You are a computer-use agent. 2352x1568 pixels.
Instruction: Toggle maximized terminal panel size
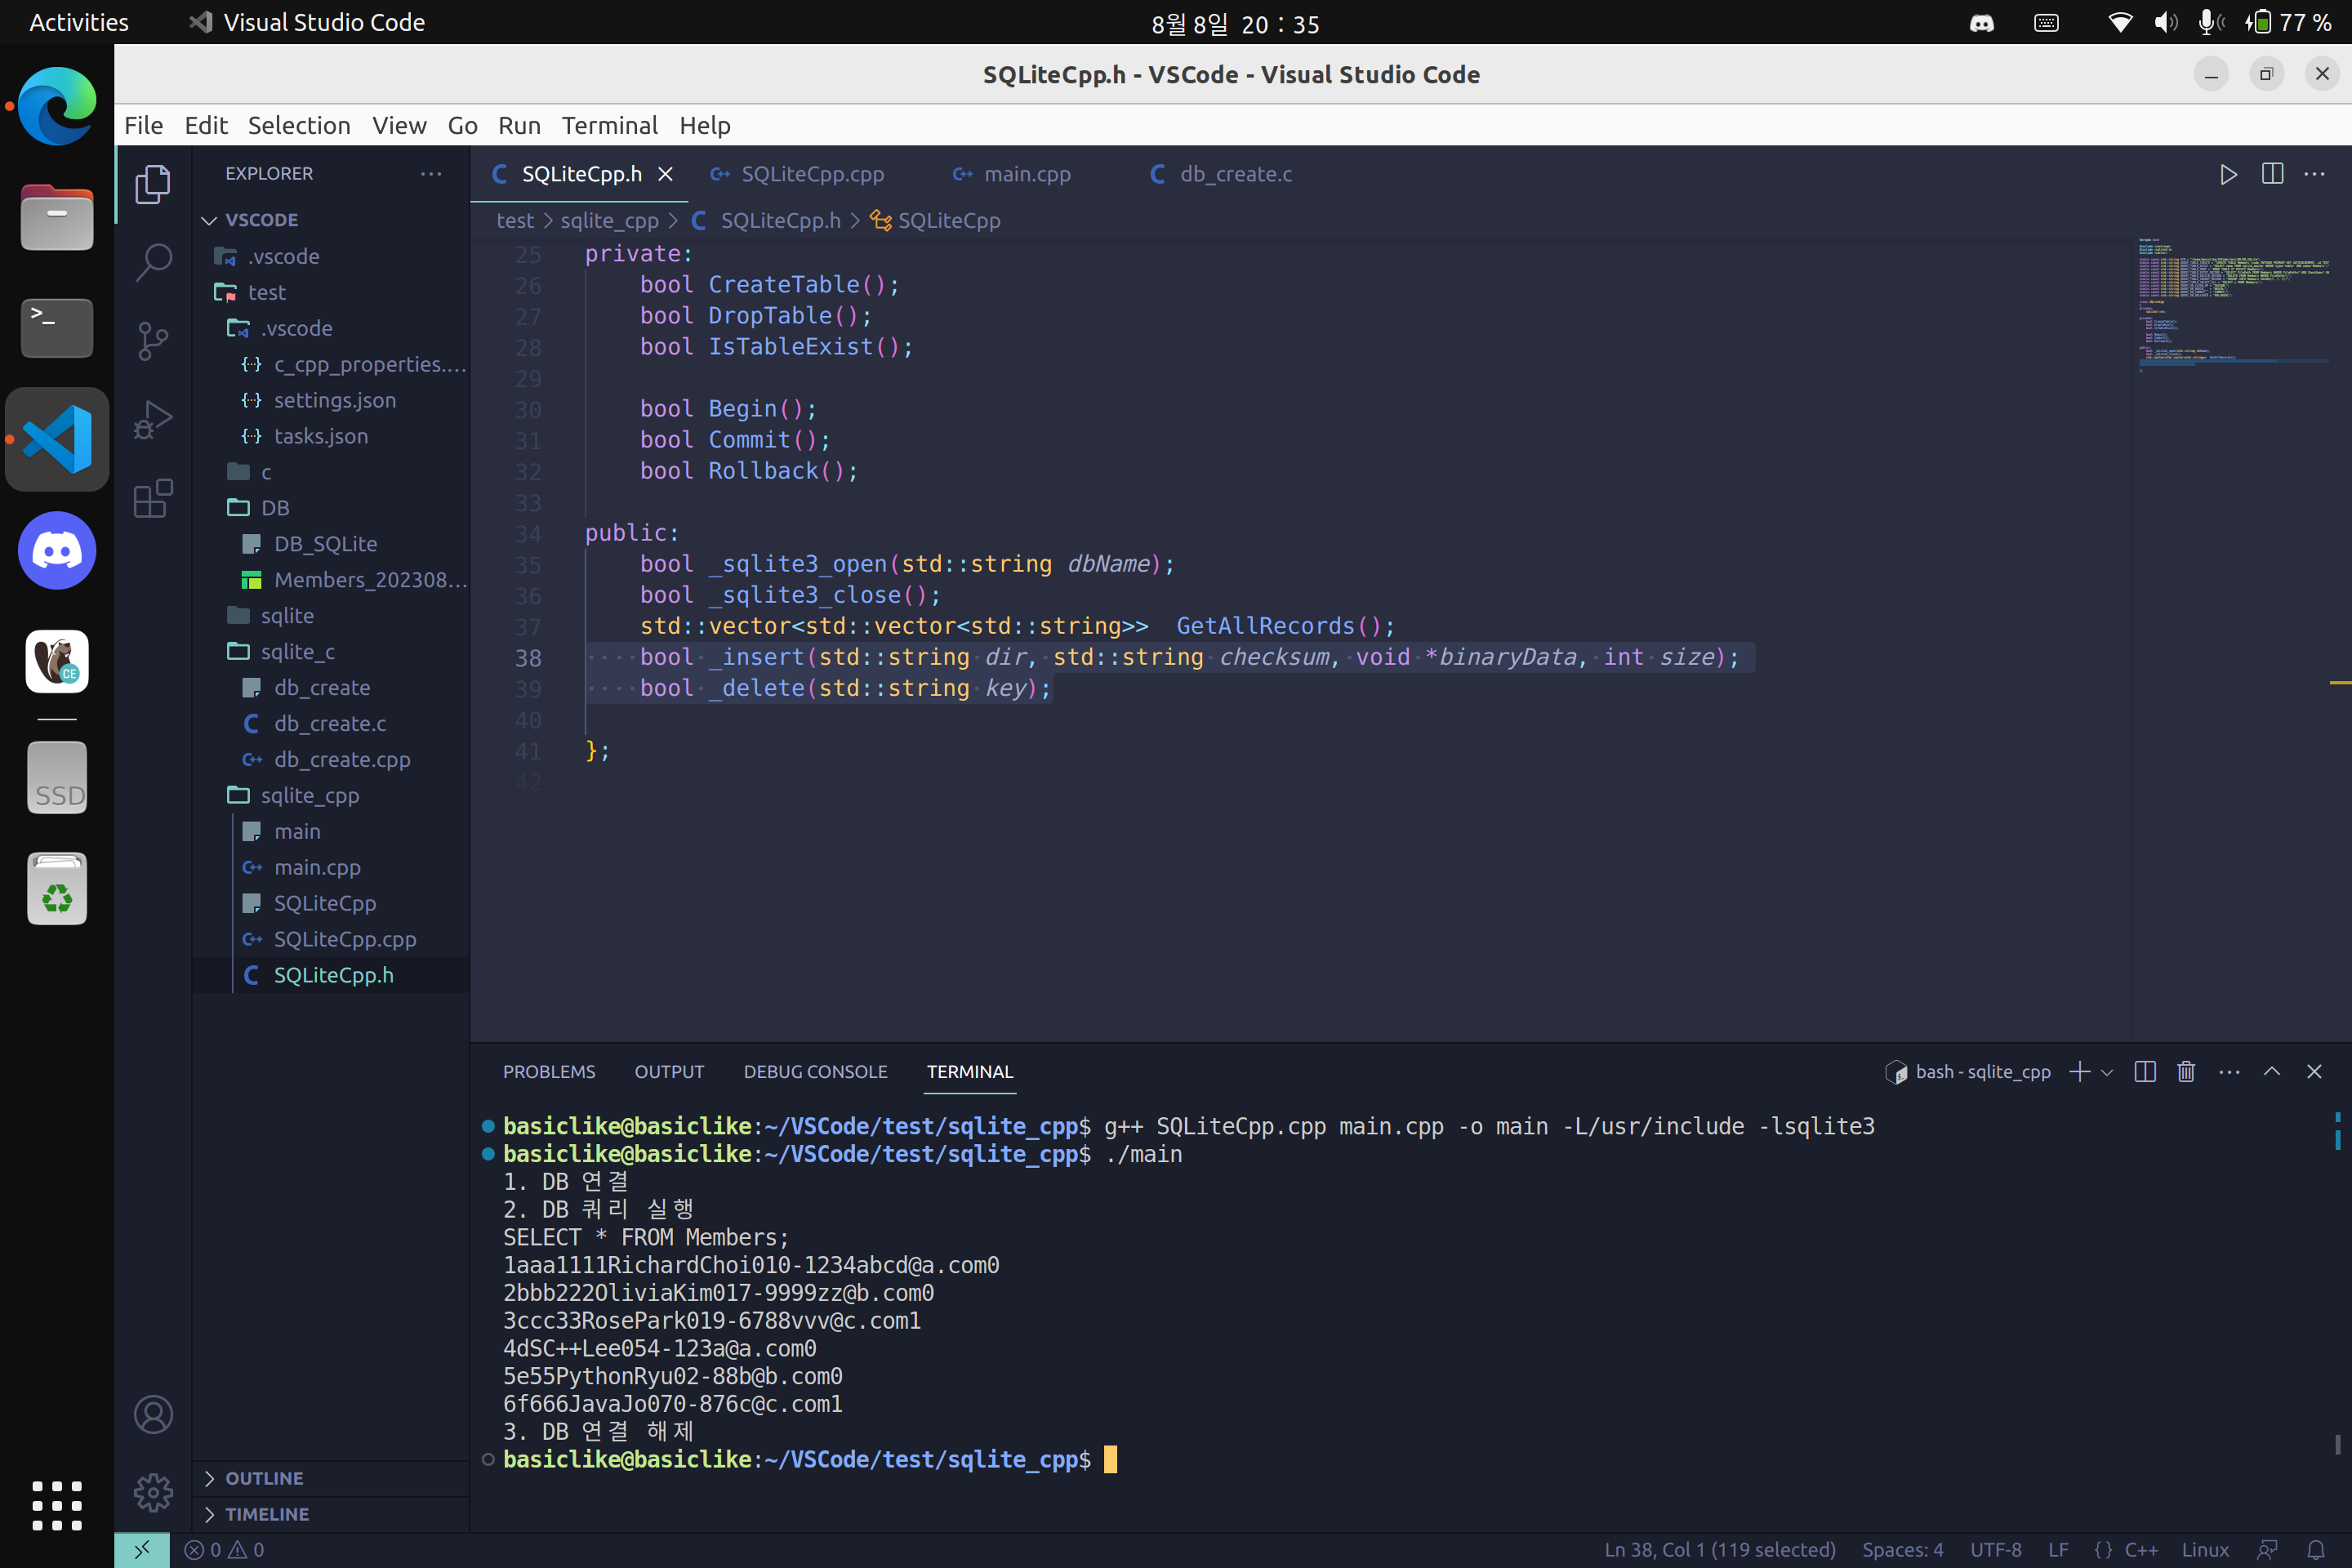click(x=2272, y=1072)
